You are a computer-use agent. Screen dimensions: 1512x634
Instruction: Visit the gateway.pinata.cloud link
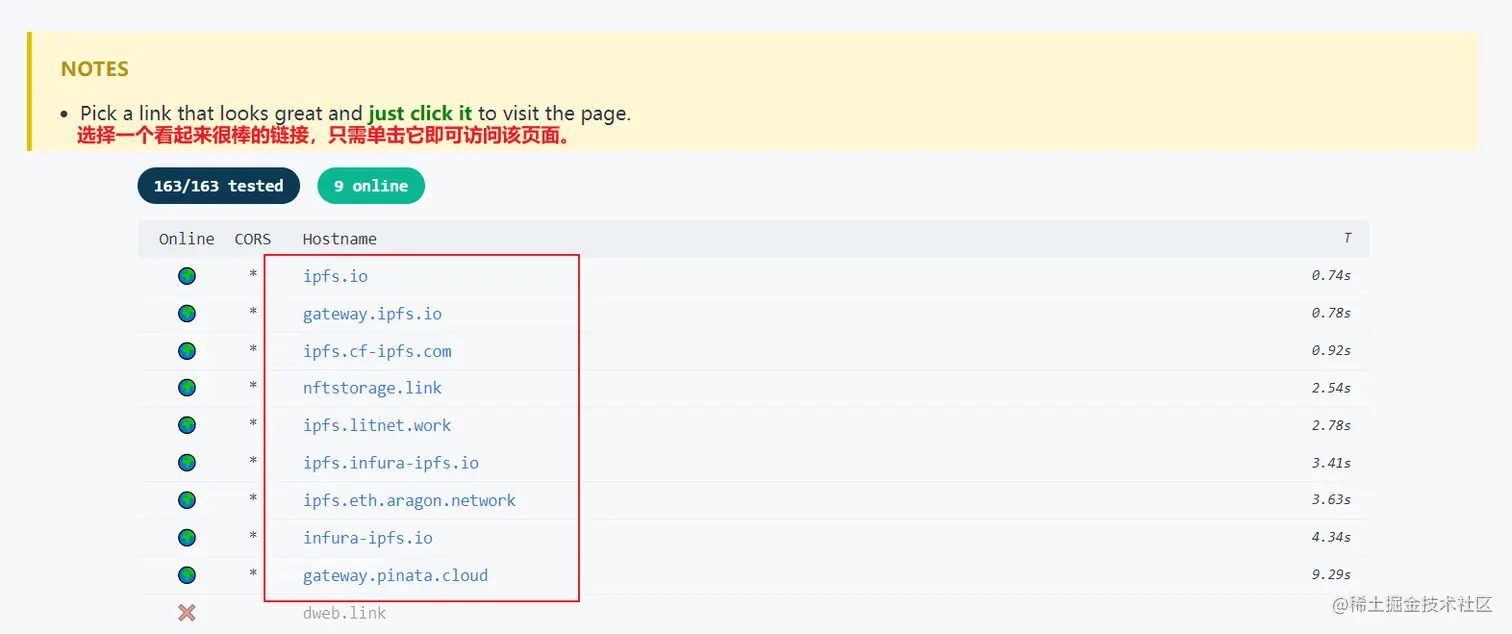[395, 576]
